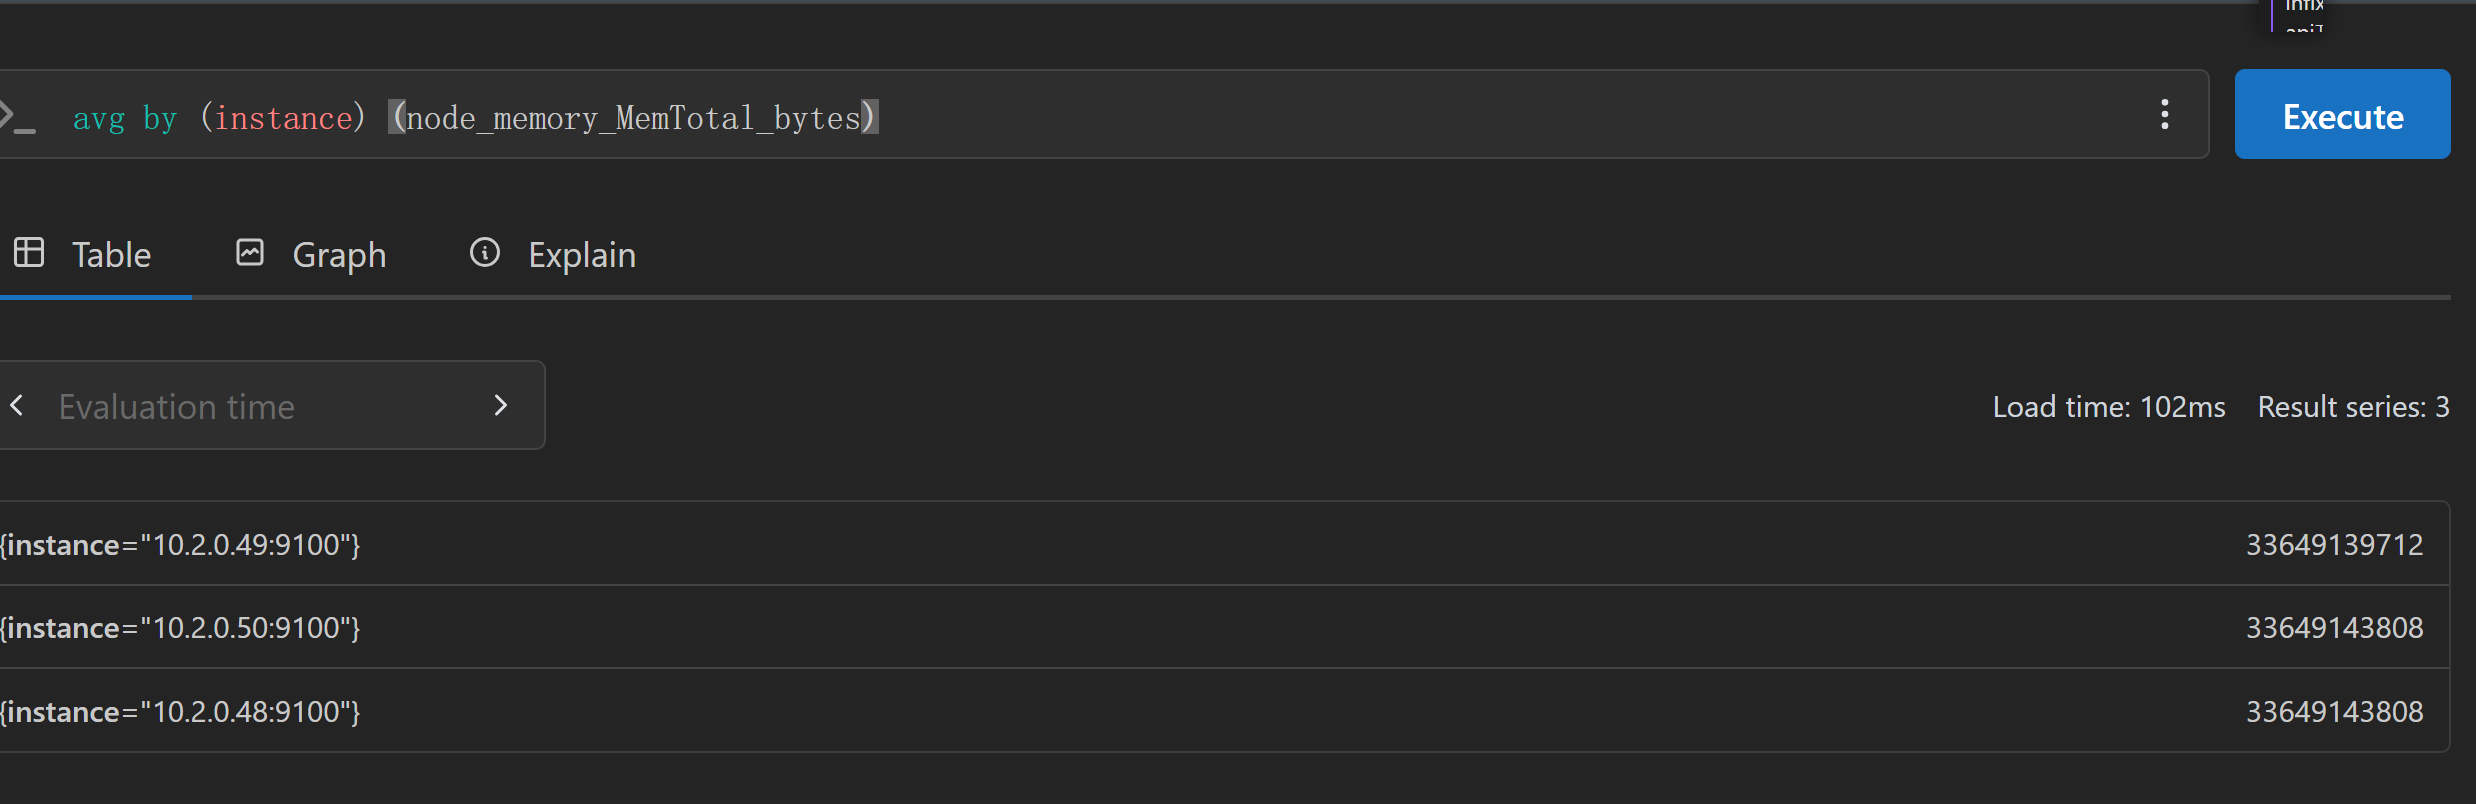Select the instance 10.2.0.48:9100 result row
The image size is (2476, 804).
(x=1224, y=711)
